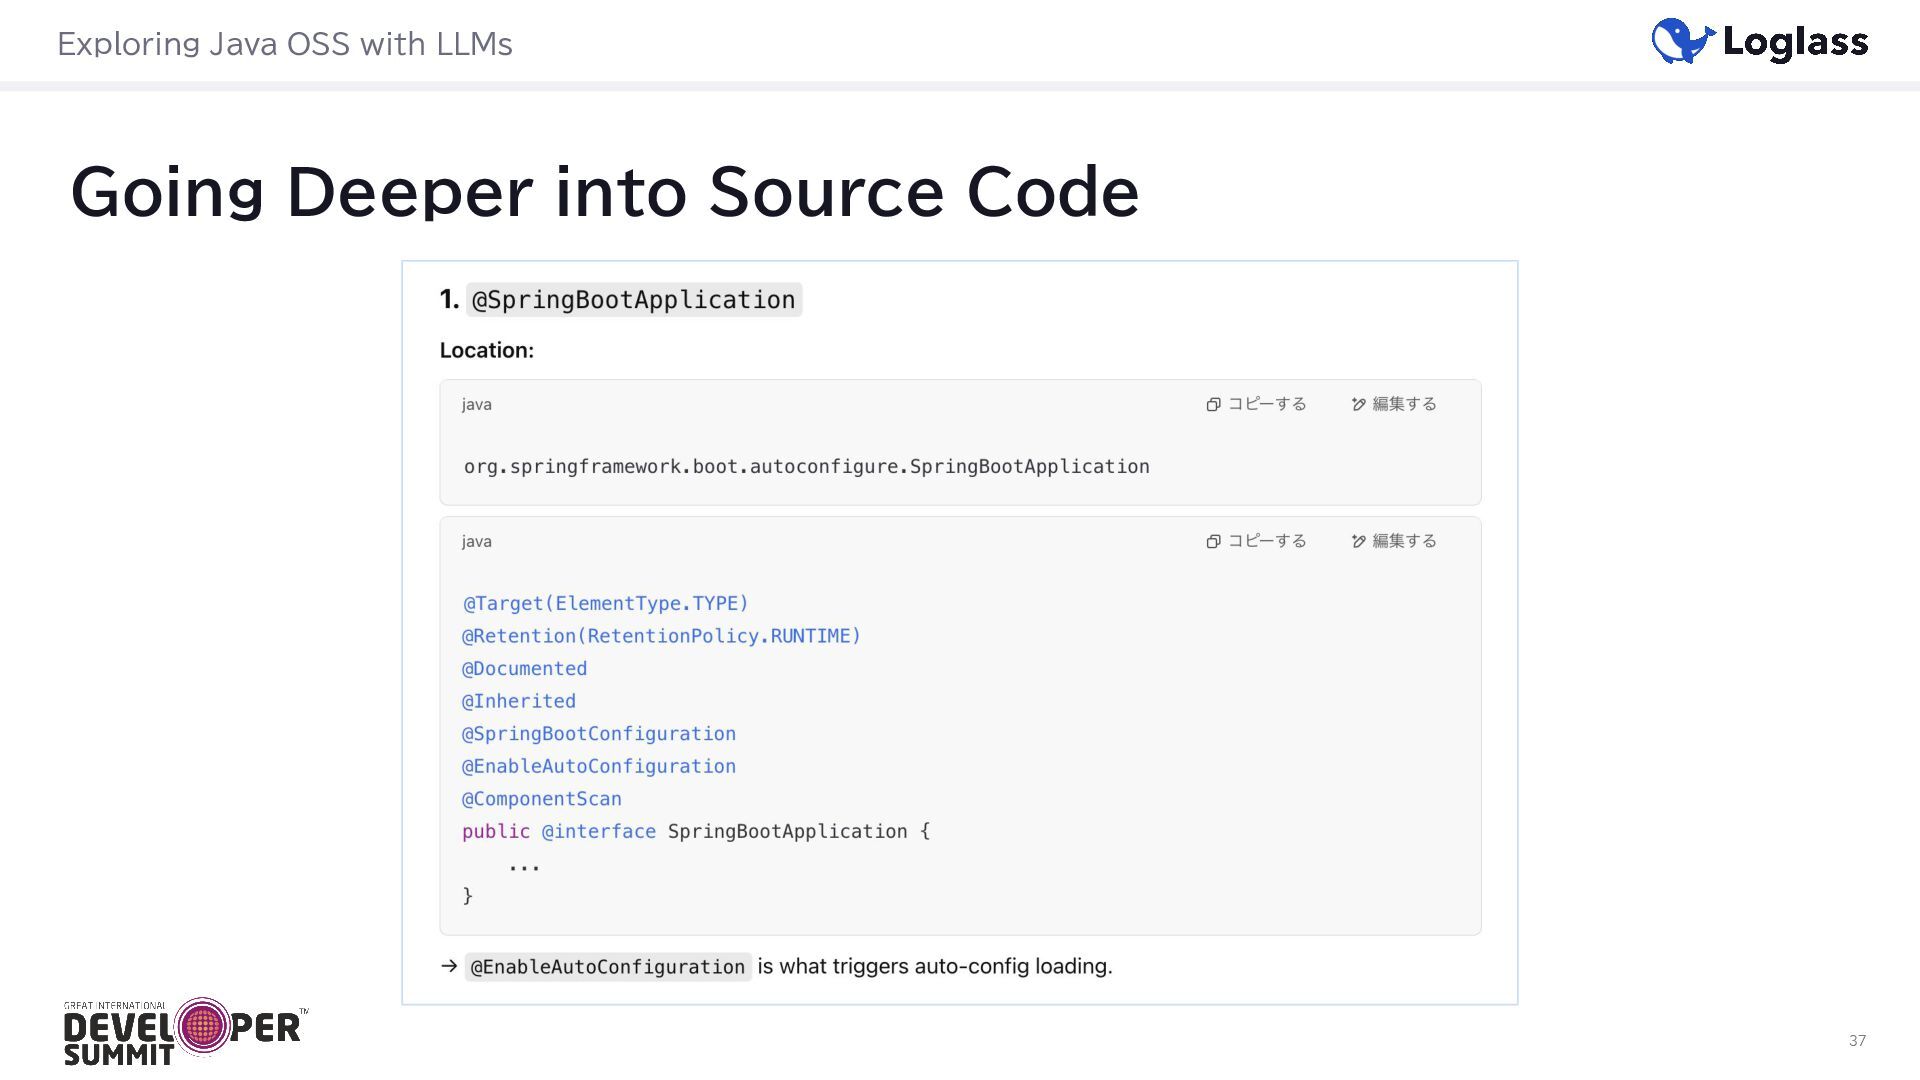Click the inline @EnableAutoConfiguration tag at bottom
The height and width of the screenshot is (1080, 1920).
[607, 967]
